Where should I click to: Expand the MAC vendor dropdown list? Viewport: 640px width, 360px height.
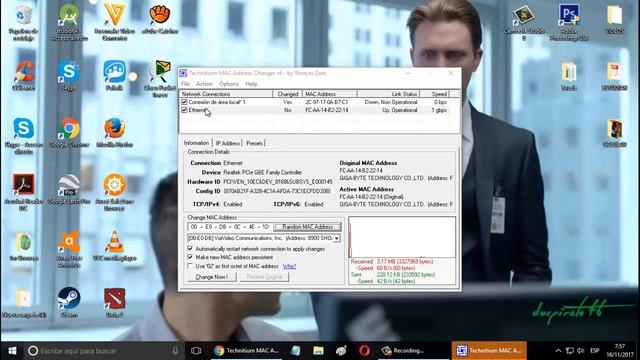337,238
